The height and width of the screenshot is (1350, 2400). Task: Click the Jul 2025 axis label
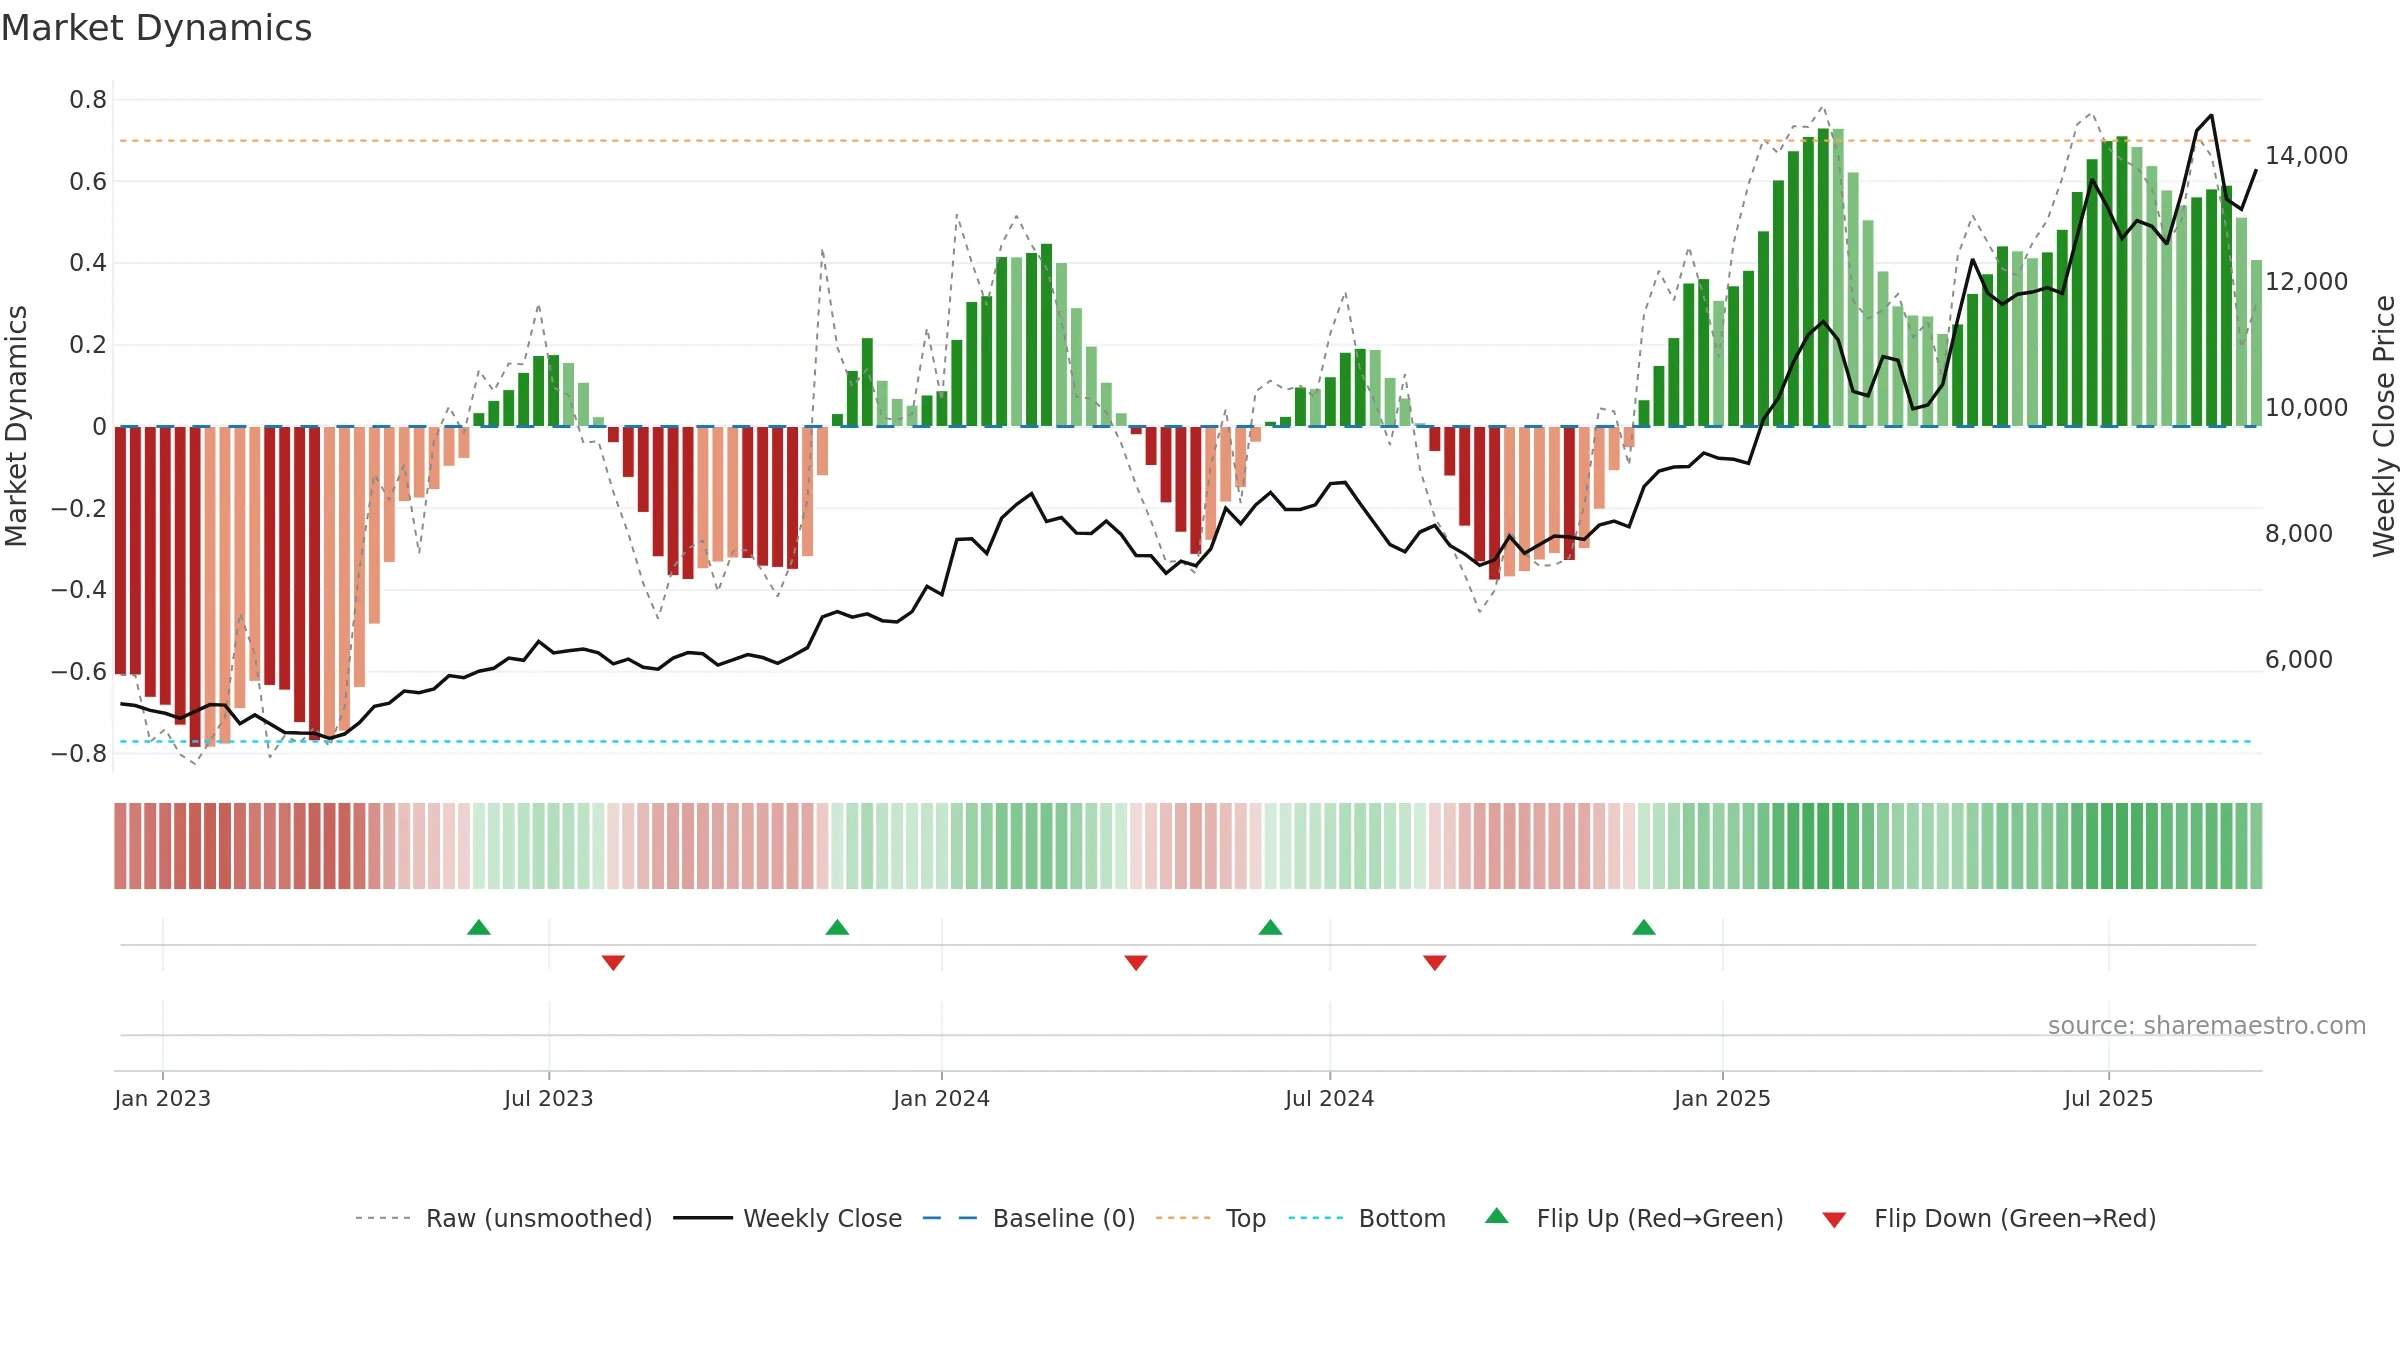click(2109, 1098)
